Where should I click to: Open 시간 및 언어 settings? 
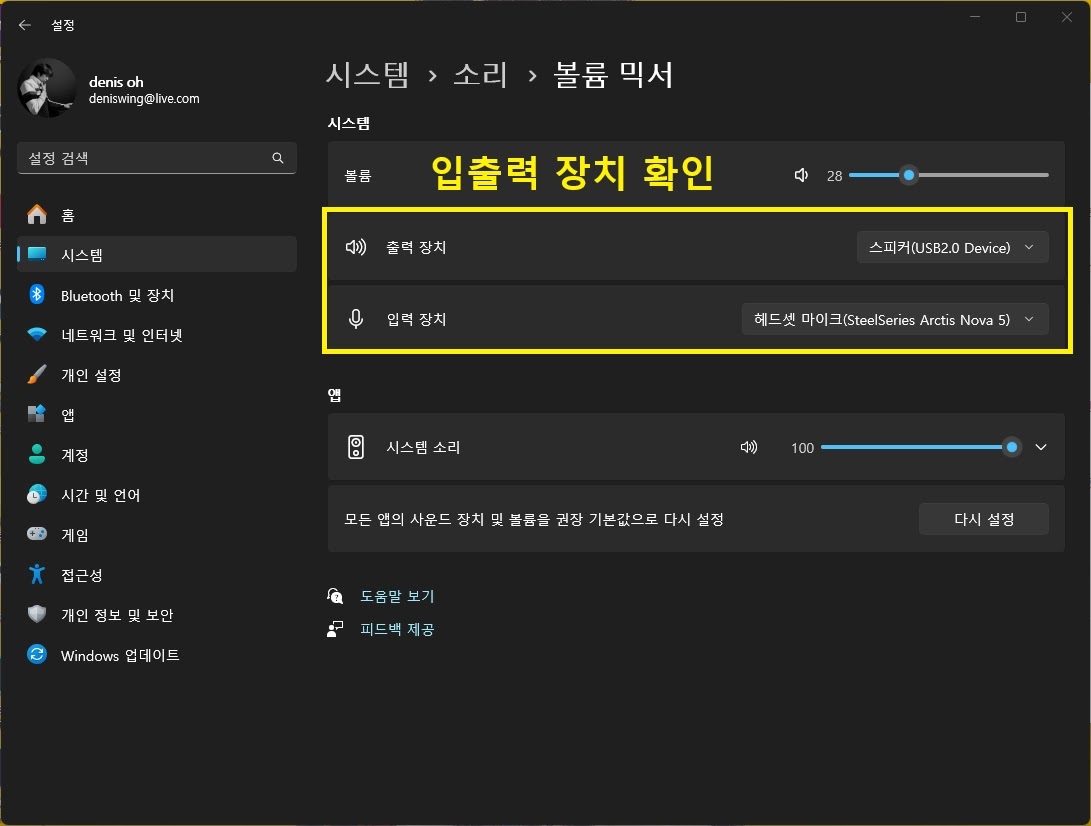[157, 495]
